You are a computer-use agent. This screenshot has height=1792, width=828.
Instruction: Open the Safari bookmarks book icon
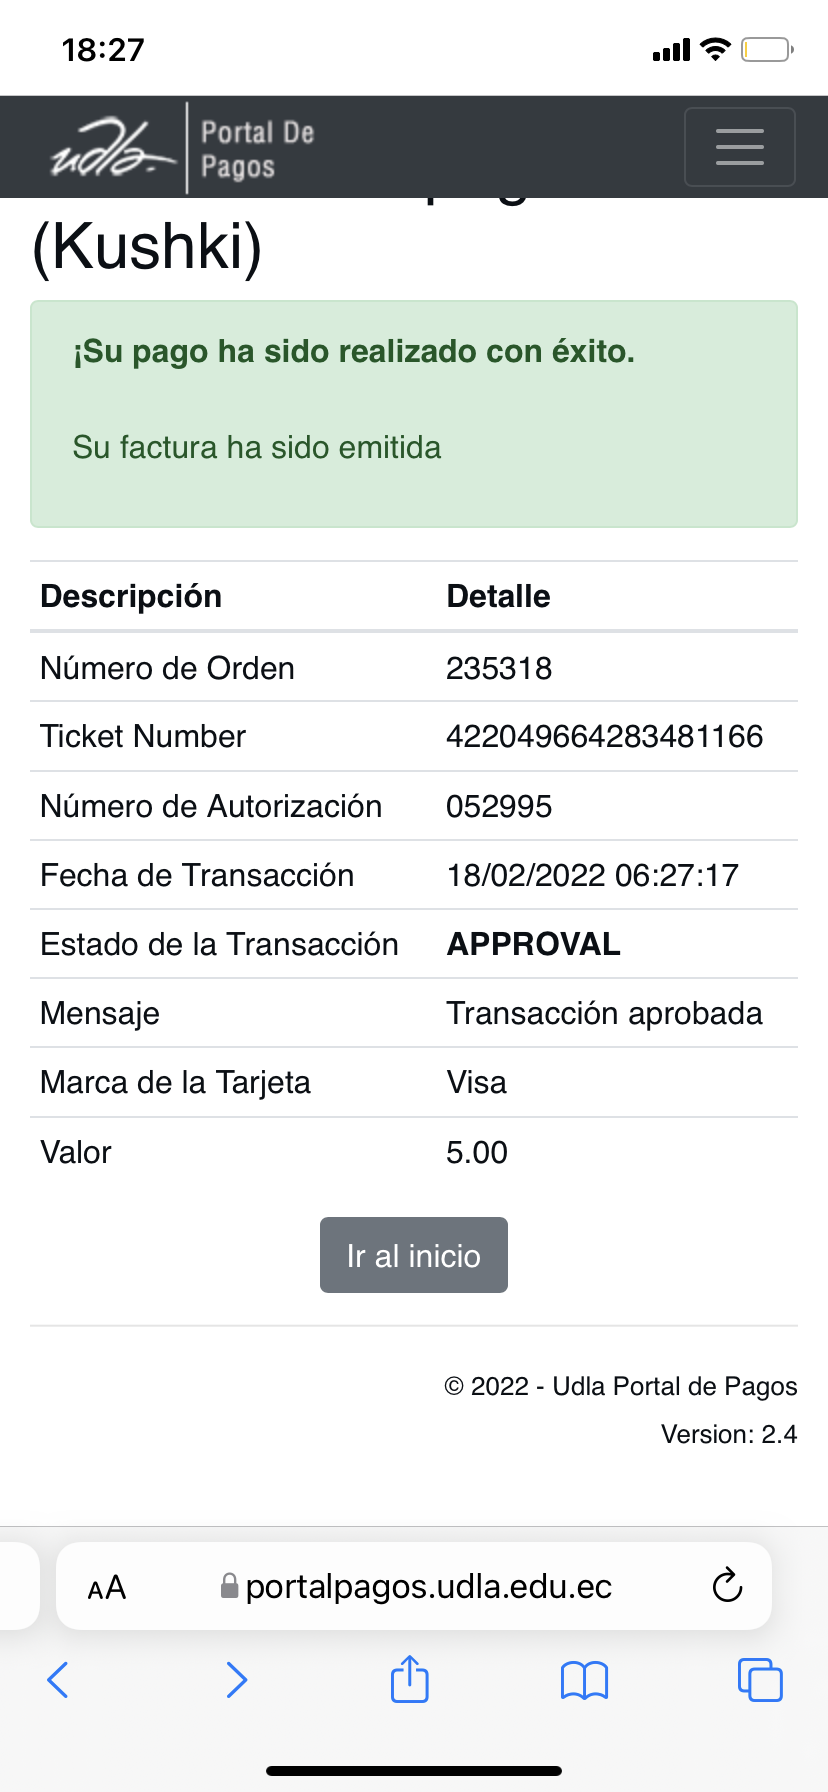pyautogui.click(x=584, y=1679)
